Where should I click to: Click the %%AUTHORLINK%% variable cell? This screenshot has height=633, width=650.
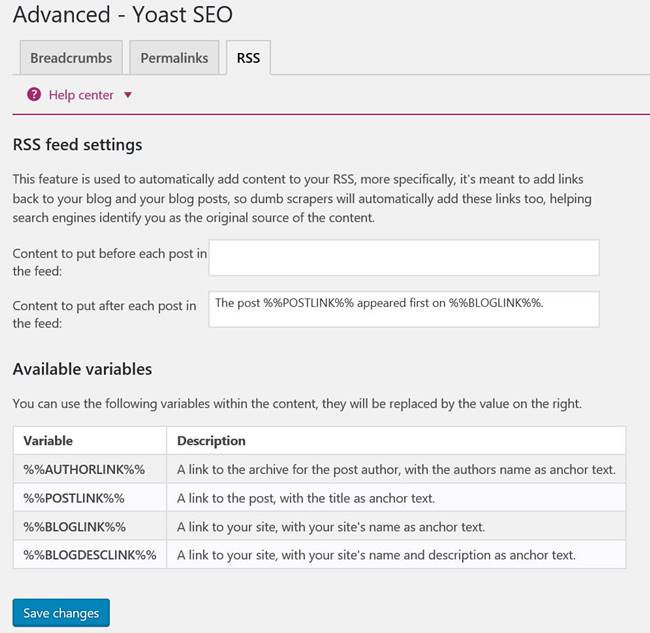tap(90, 469)
